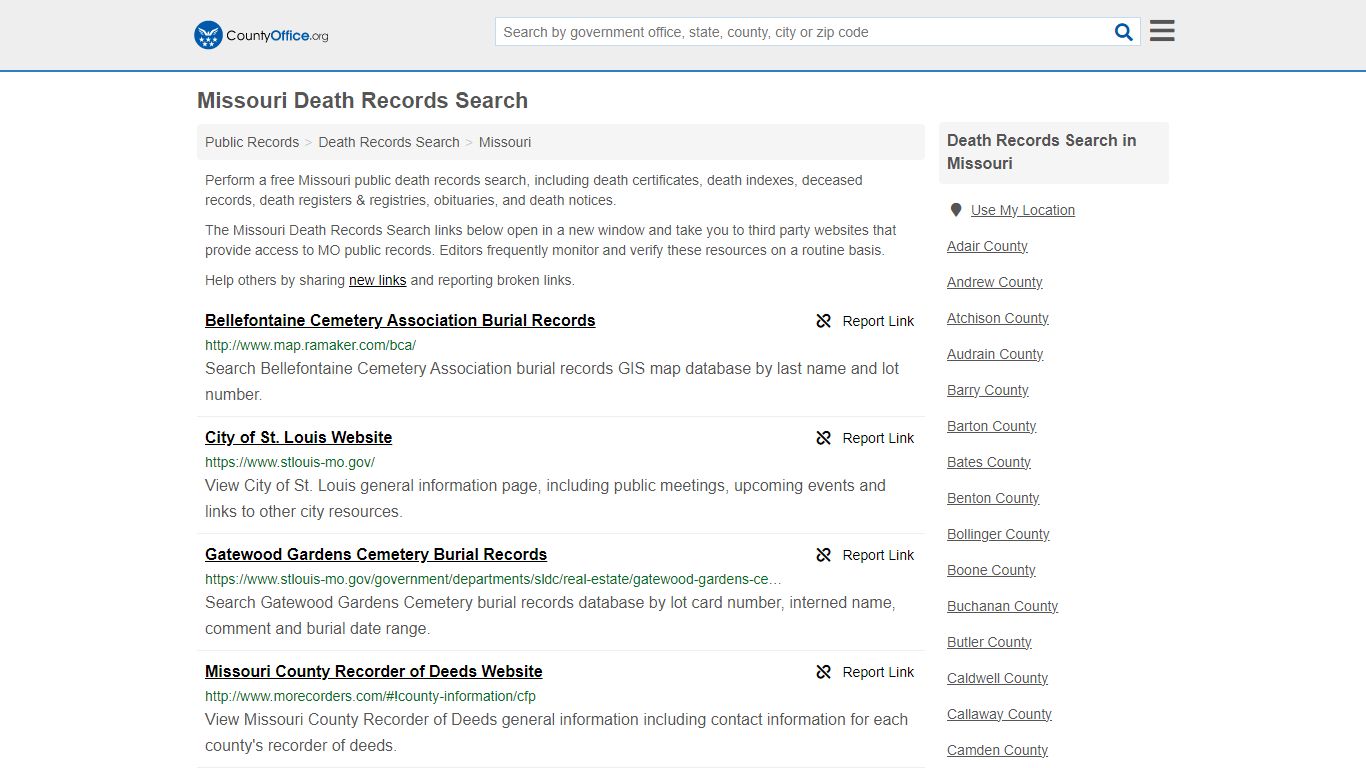Click broken-link icon for City of St. Louis
The image size is (1366, 768).
pyautogui.click(x=824, y=438)
